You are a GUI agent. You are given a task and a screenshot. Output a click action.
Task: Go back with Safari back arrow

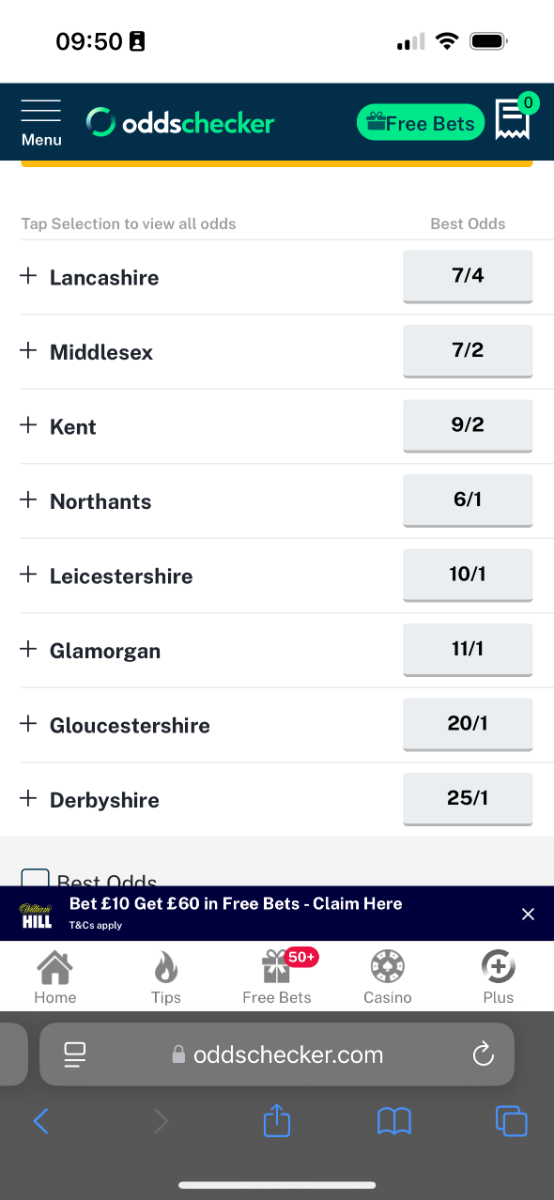point(41,1121)
